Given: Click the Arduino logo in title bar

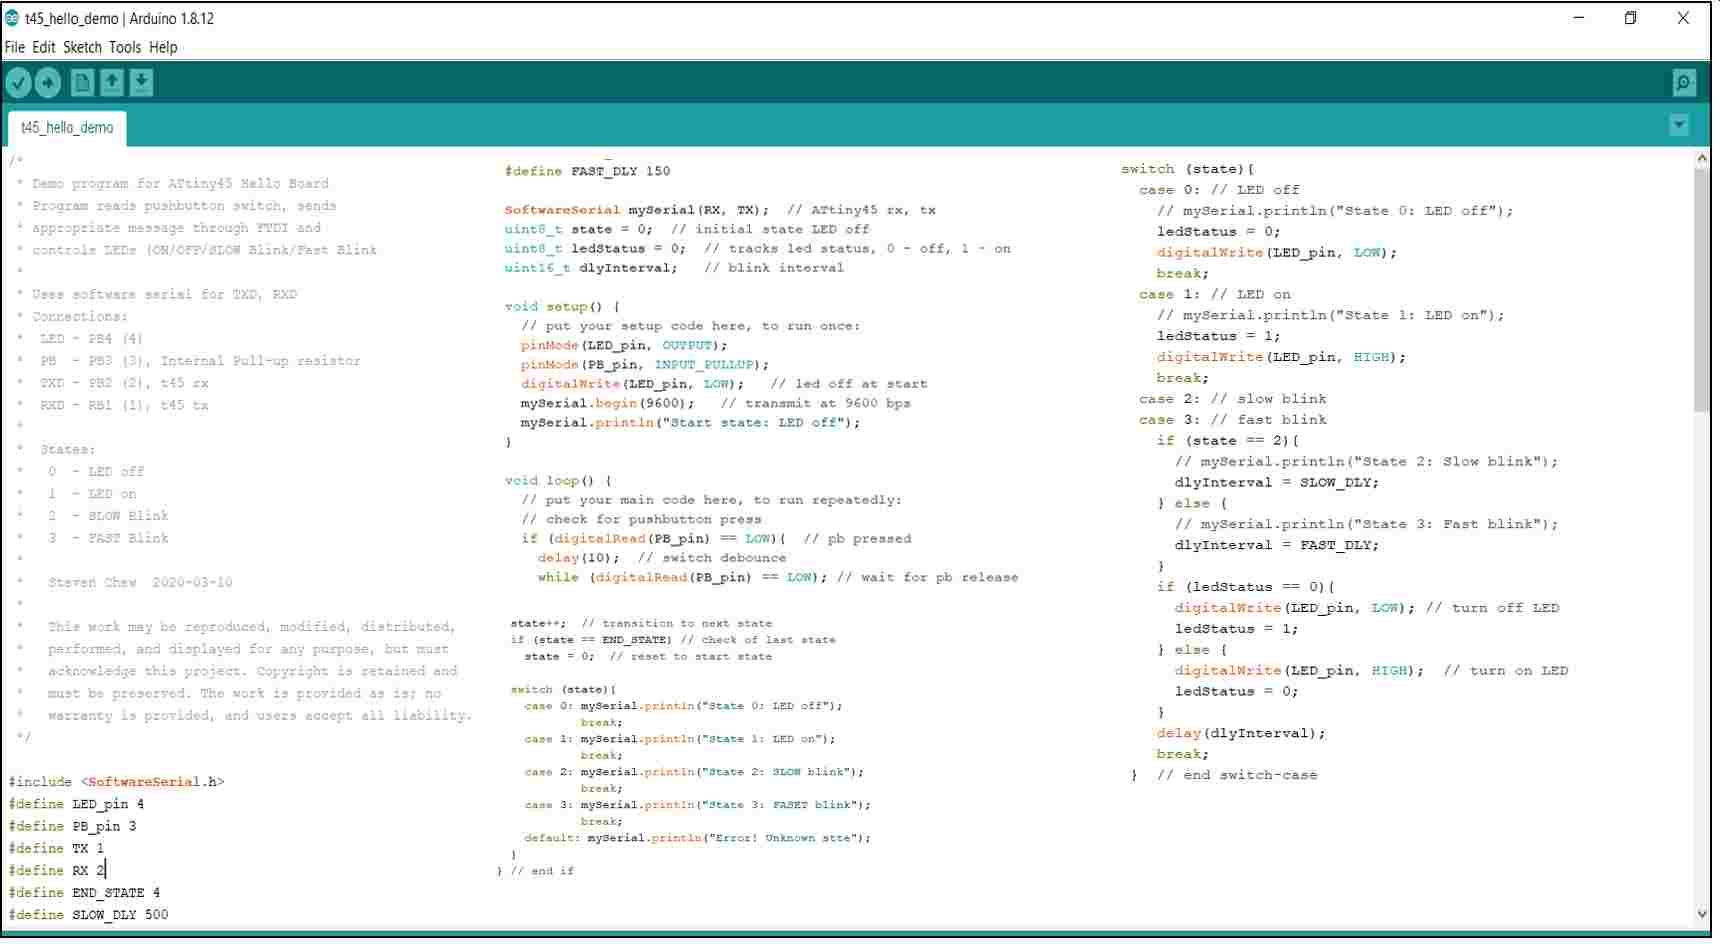Looking at the screenshot, I should pyautogui.click(x=12, y=18).
